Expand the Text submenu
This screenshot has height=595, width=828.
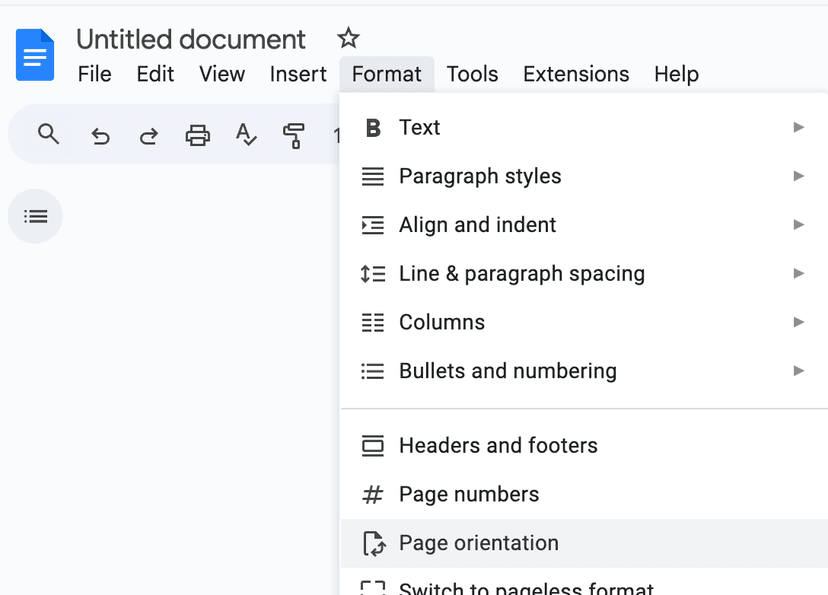(419, 127)
